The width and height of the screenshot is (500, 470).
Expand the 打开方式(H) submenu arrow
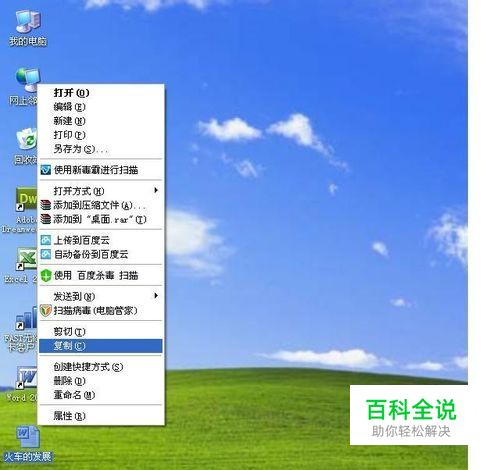156,190
